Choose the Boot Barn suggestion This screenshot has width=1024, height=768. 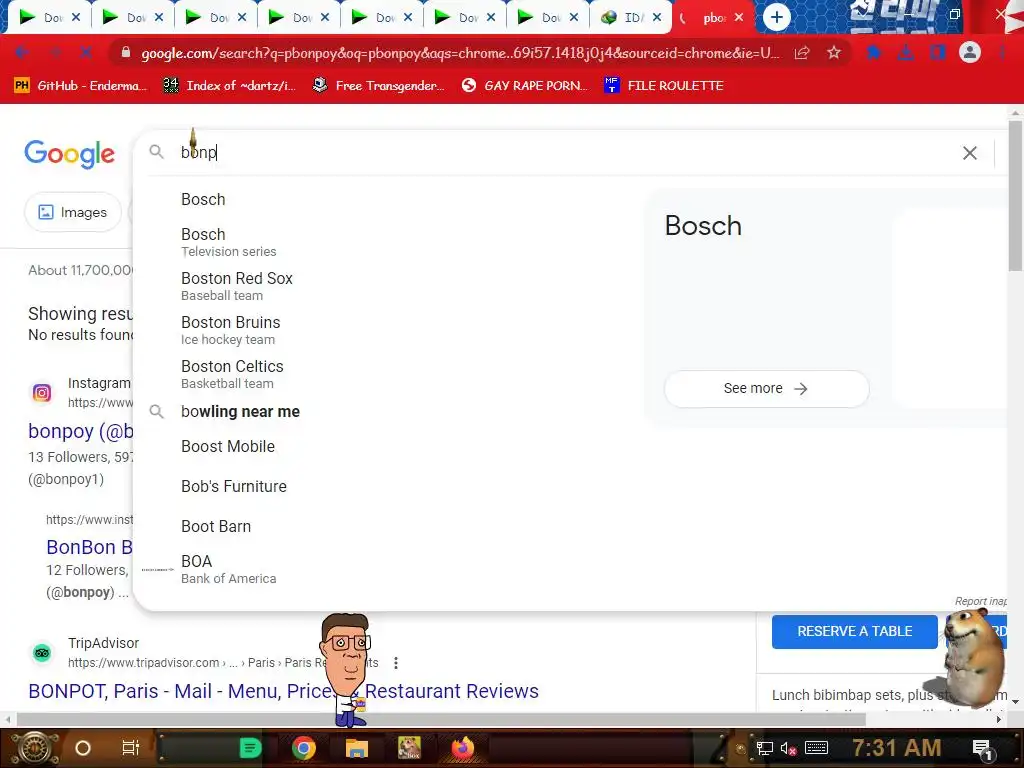[216, 526]
